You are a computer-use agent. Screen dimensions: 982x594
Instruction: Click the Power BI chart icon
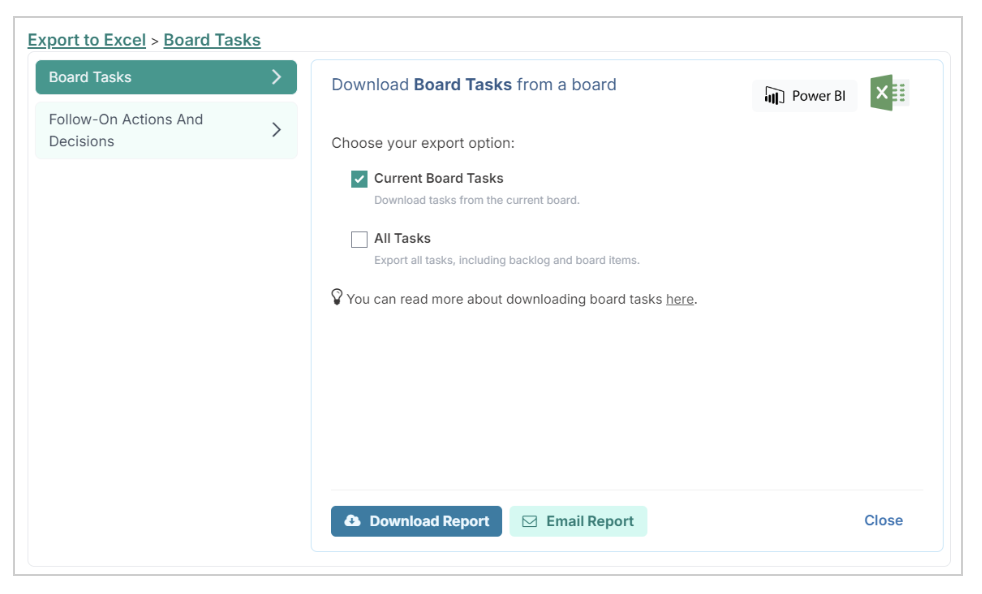pyautogui.click(x=774, y=96)
